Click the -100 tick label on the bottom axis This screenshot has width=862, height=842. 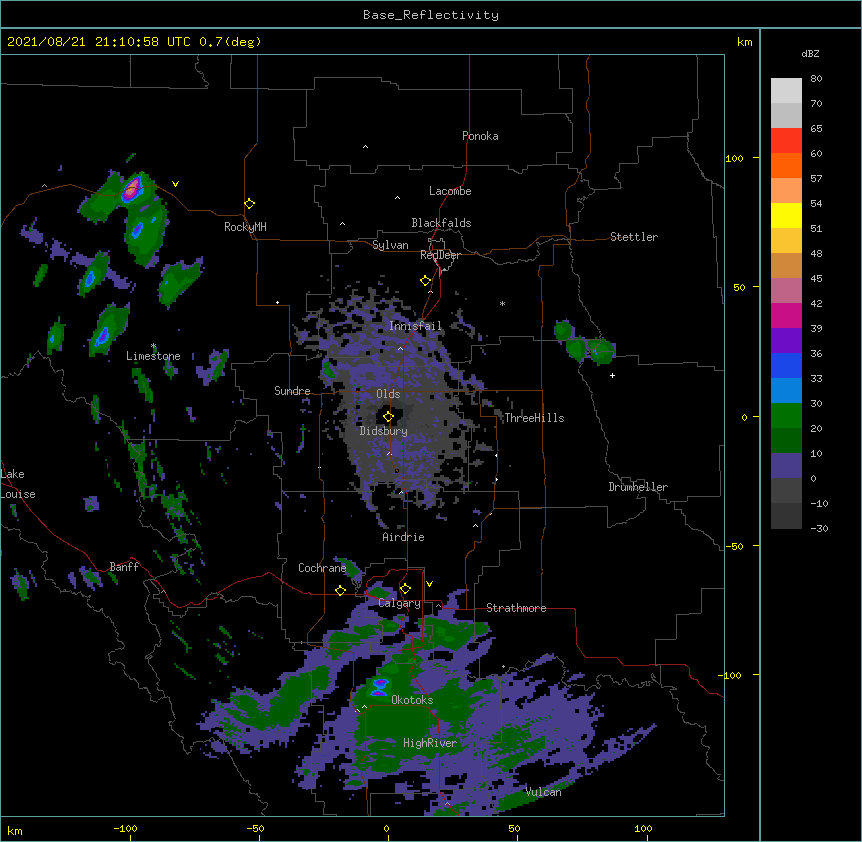click(x=125, y=828)
